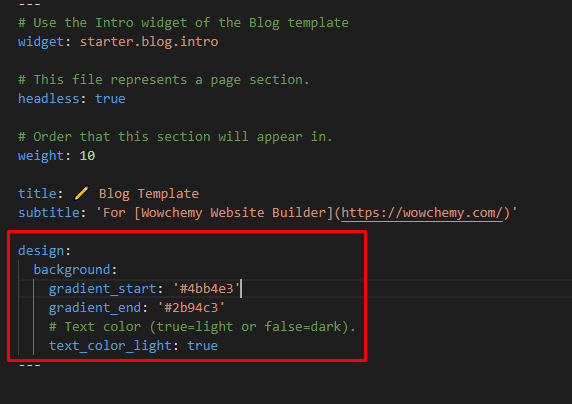Screen dimensions: 572x404
Task: Click the 'gradient_start' key
Action: (x=103, y=288)
